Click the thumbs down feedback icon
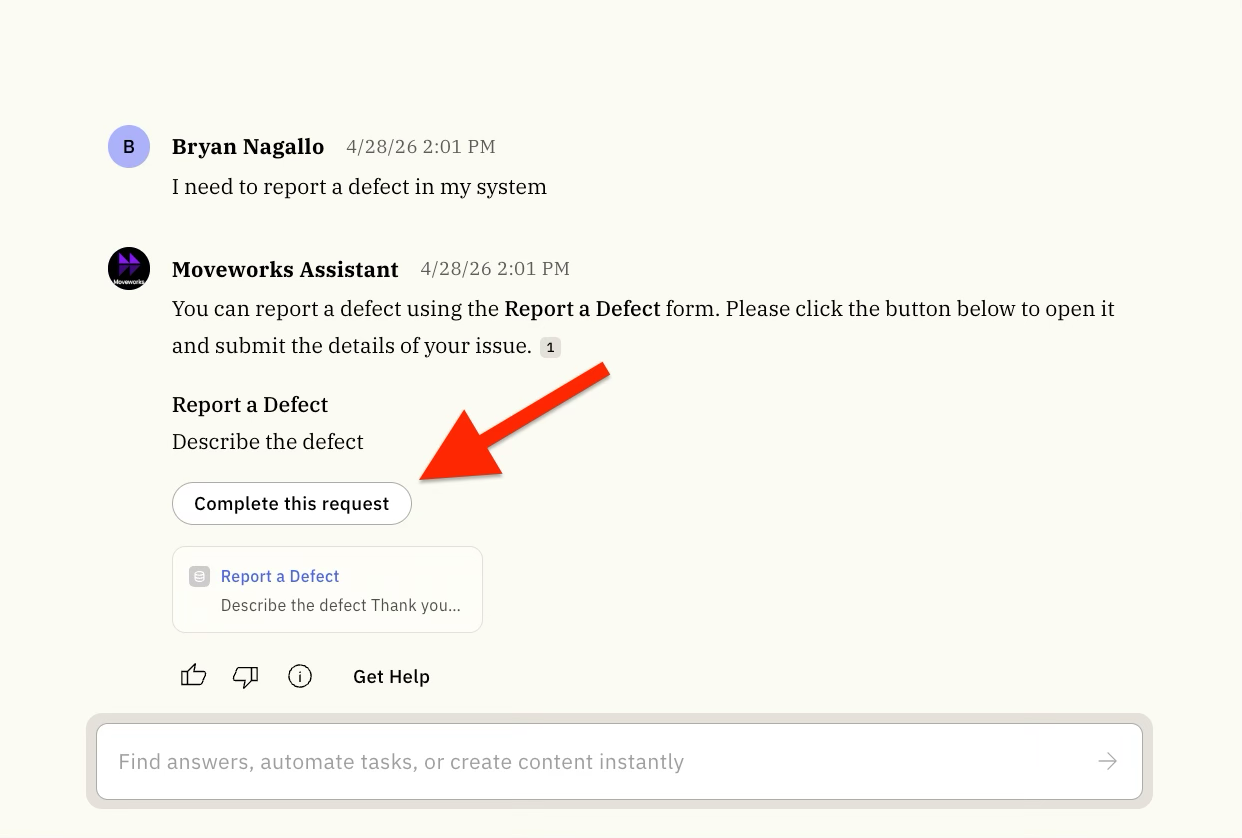The image size is (1242, 838). click(x=246, y=677)
